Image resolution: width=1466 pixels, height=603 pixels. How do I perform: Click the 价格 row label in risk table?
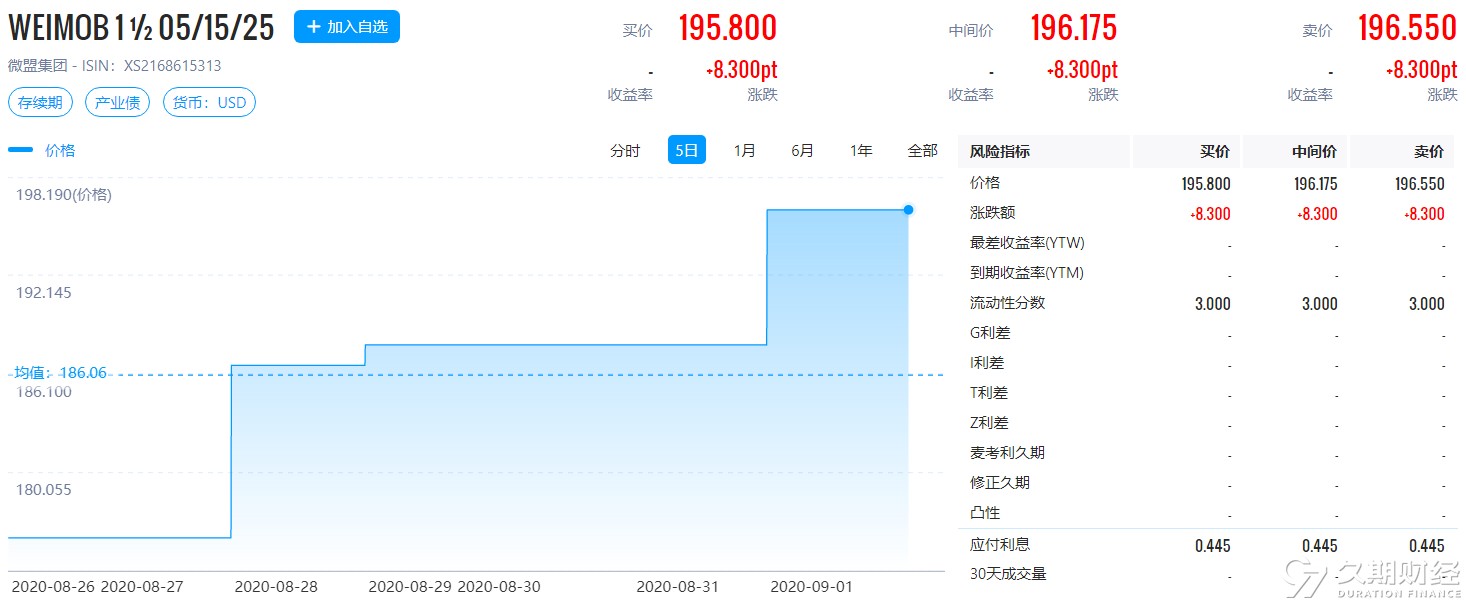(x=985, y=183)
